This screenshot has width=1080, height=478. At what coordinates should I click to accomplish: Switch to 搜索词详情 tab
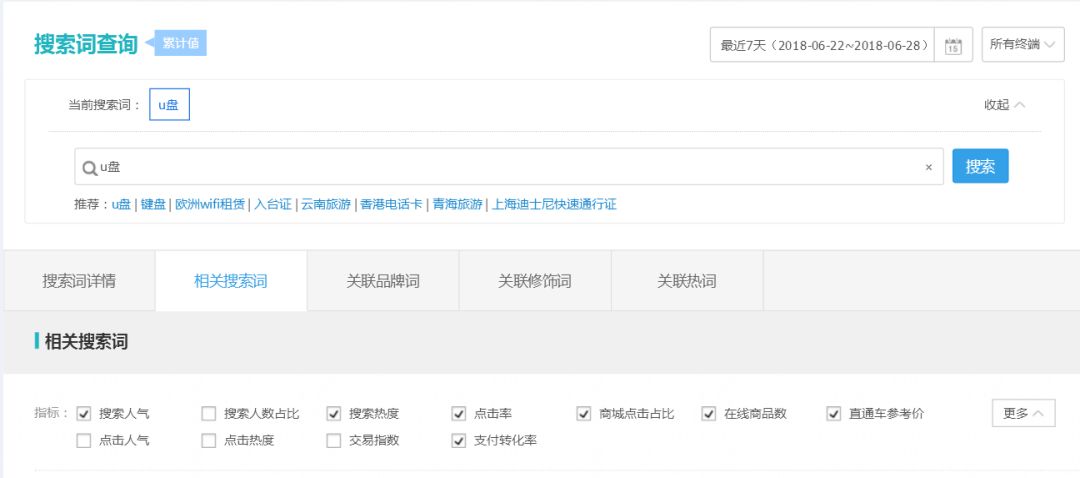coord(79,281)
